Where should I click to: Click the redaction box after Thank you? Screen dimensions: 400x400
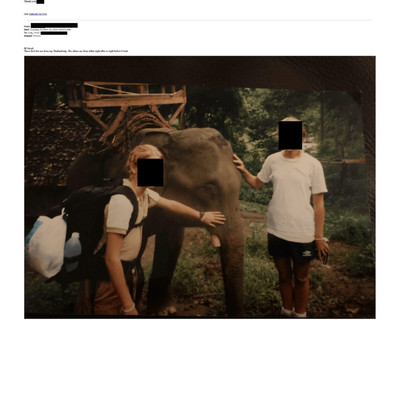click(x=40, y=2)
